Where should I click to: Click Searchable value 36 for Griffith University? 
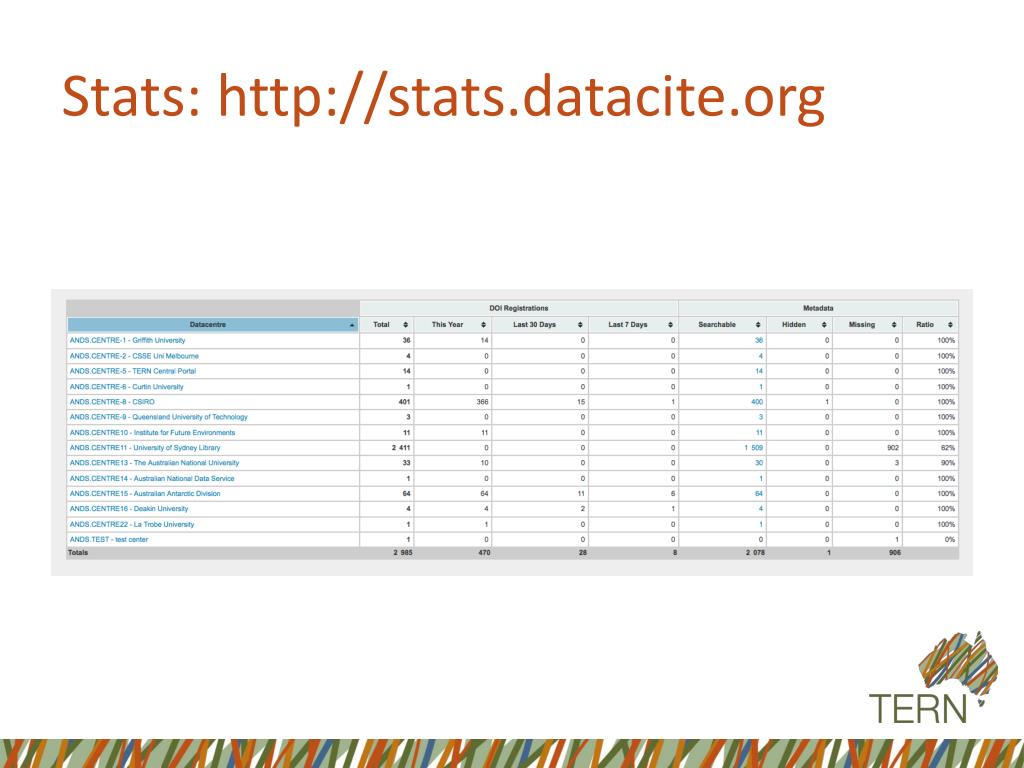[x=759, y=340]
